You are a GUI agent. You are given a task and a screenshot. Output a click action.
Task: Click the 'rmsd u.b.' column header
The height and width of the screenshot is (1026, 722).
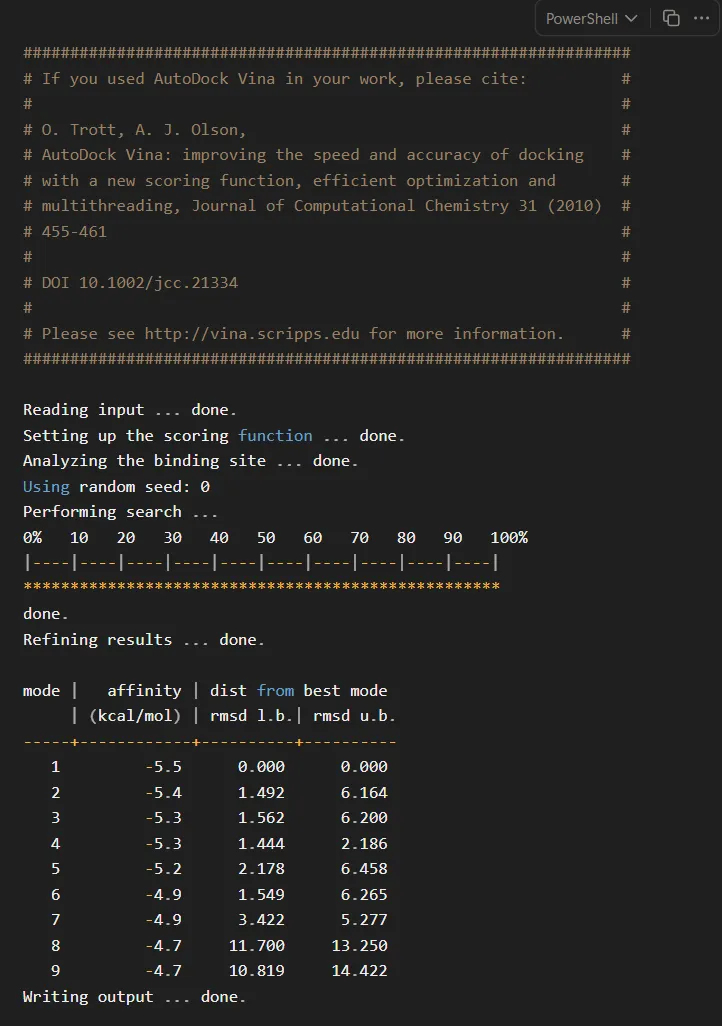pos(354,716)
